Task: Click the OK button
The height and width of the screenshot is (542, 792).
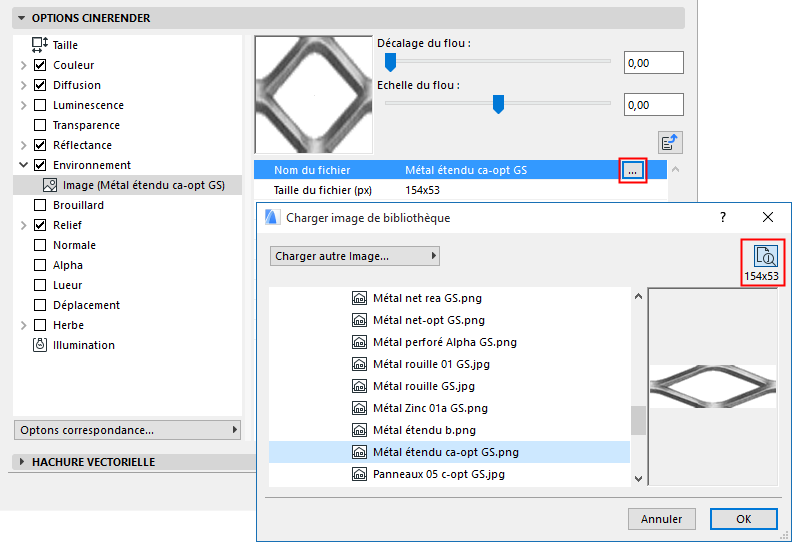Action: coord(744,519)
